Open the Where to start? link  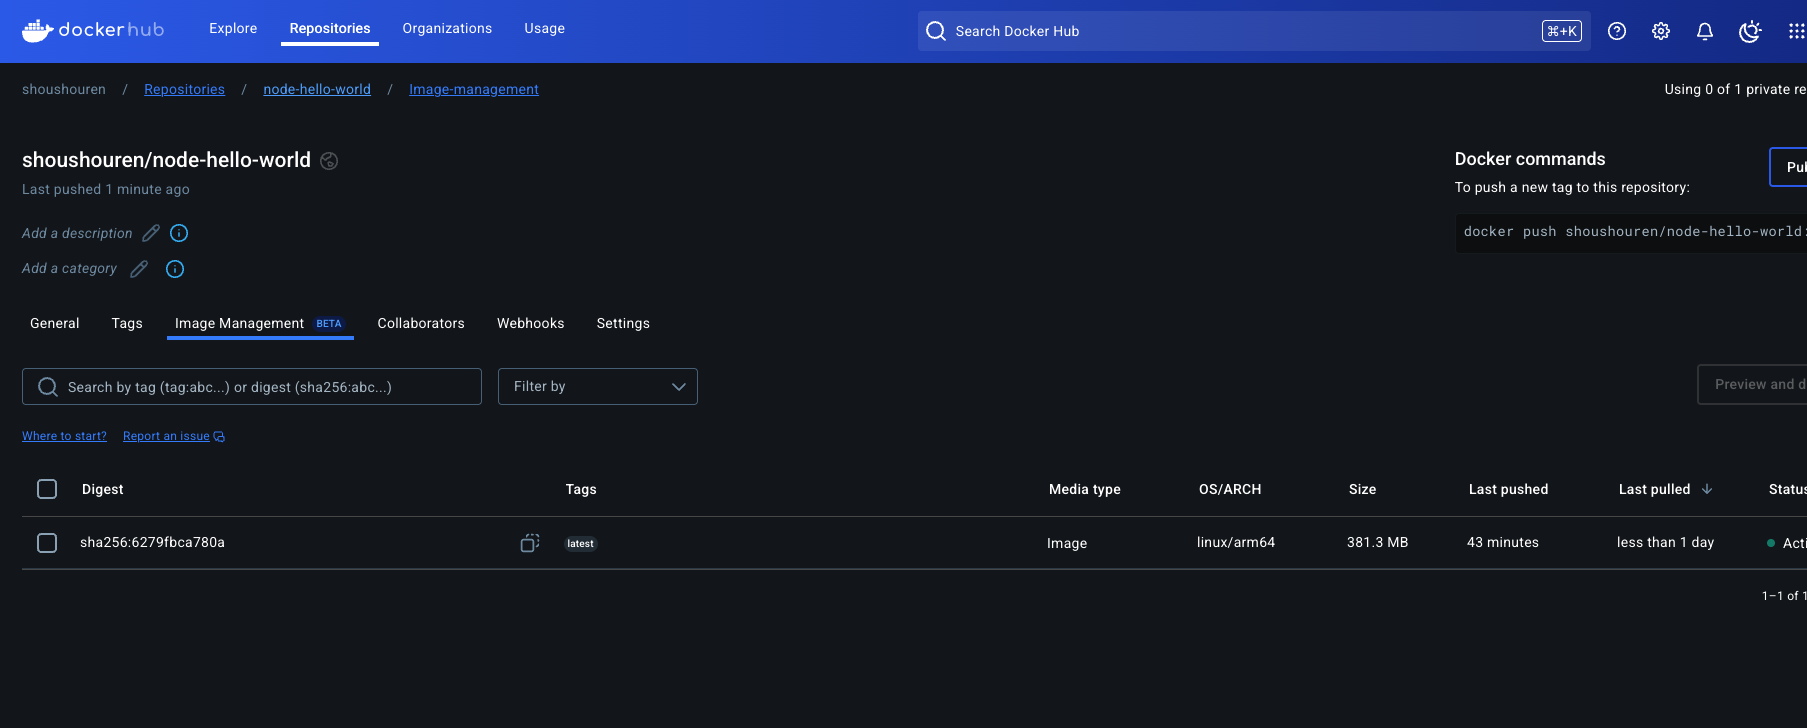click(64, 436)
